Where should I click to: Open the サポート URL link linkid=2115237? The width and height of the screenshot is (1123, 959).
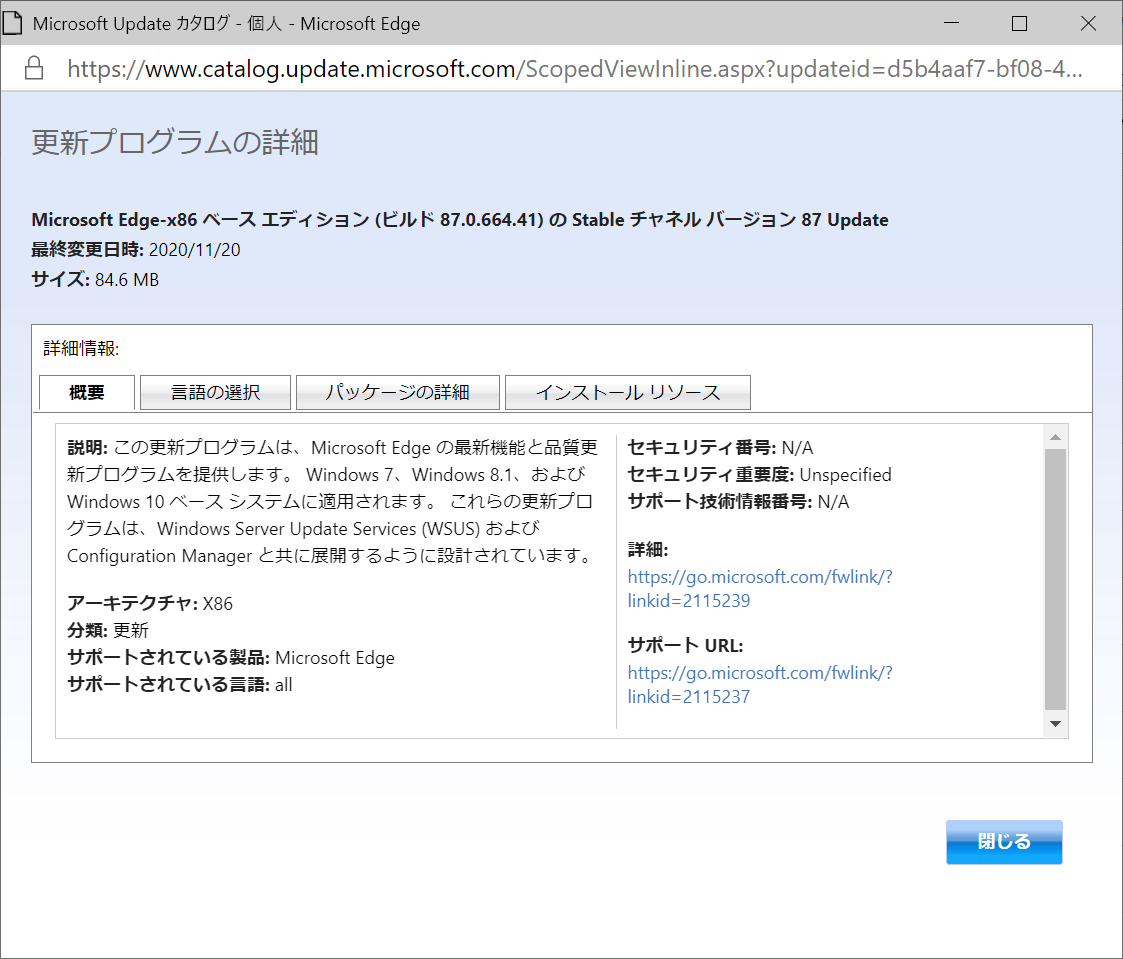(760, 685)
